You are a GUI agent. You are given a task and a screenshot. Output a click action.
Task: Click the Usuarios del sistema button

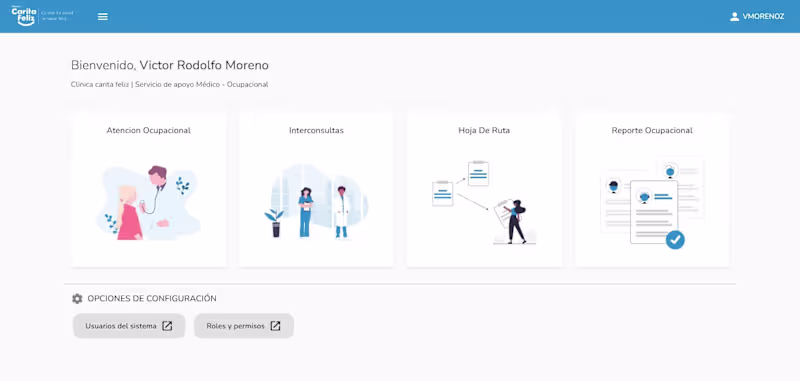129,326
